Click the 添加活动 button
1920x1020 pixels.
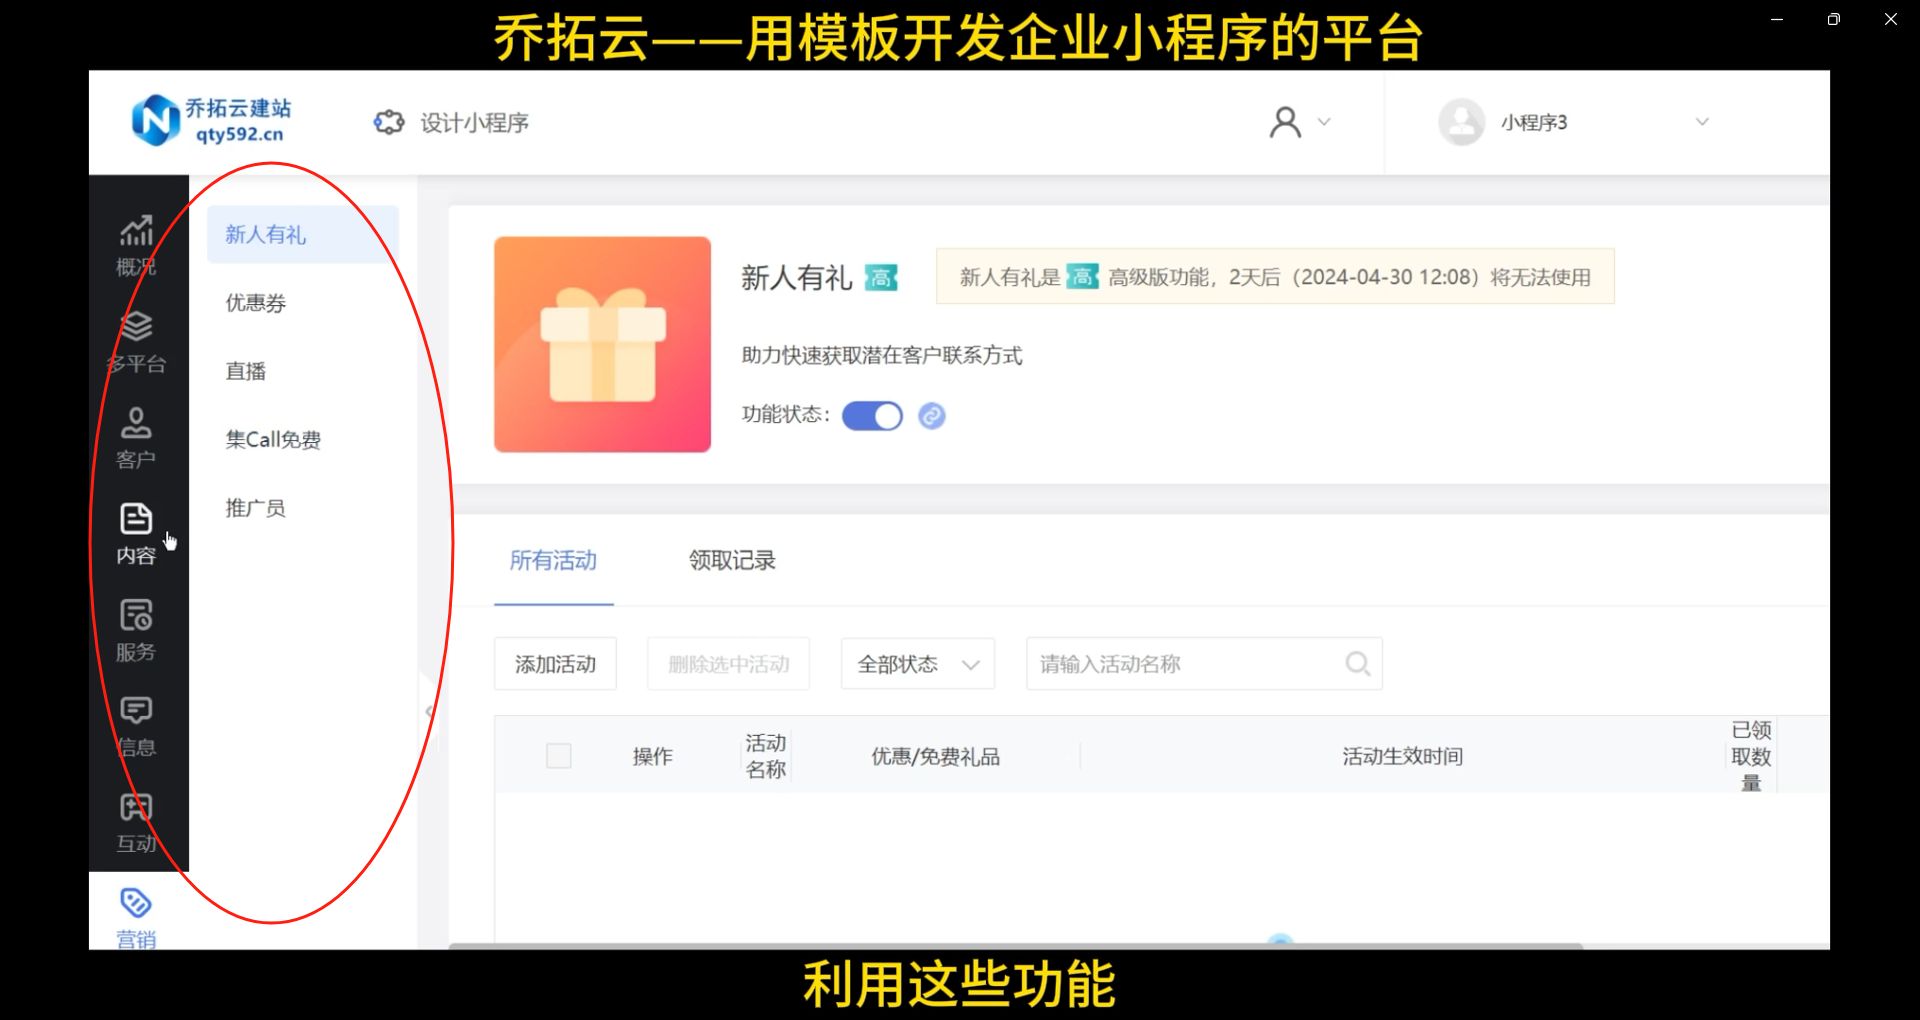[x=555, y=664]
